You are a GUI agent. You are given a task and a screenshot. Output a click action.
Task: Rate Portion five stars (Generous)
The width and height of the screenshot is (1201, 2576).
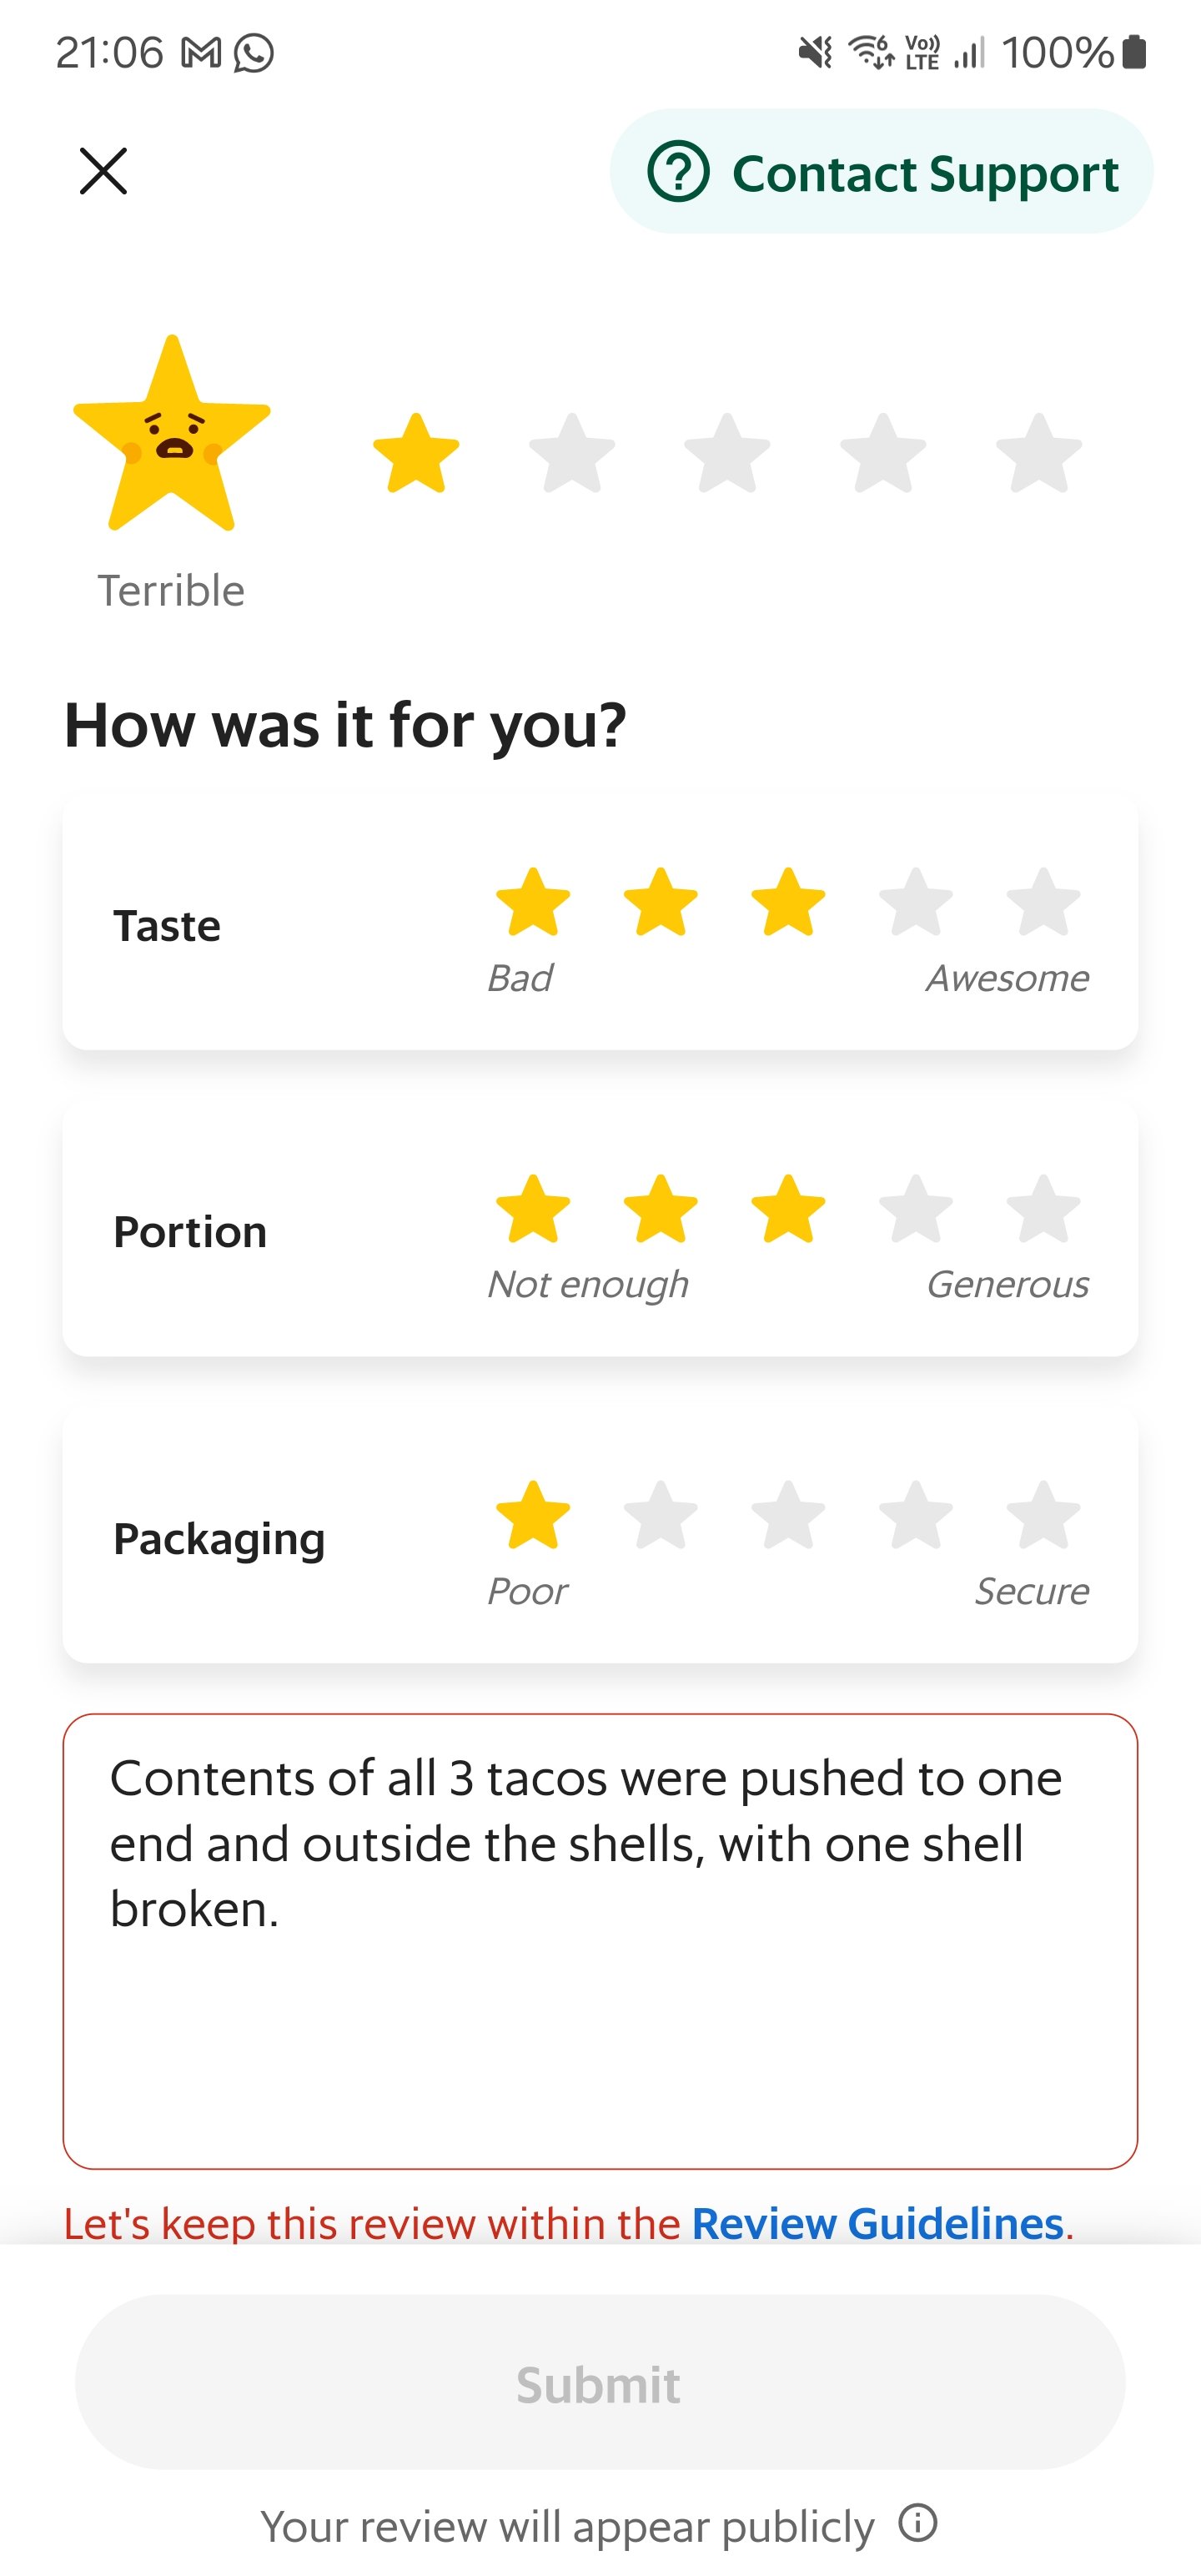pos(1043,1209)
